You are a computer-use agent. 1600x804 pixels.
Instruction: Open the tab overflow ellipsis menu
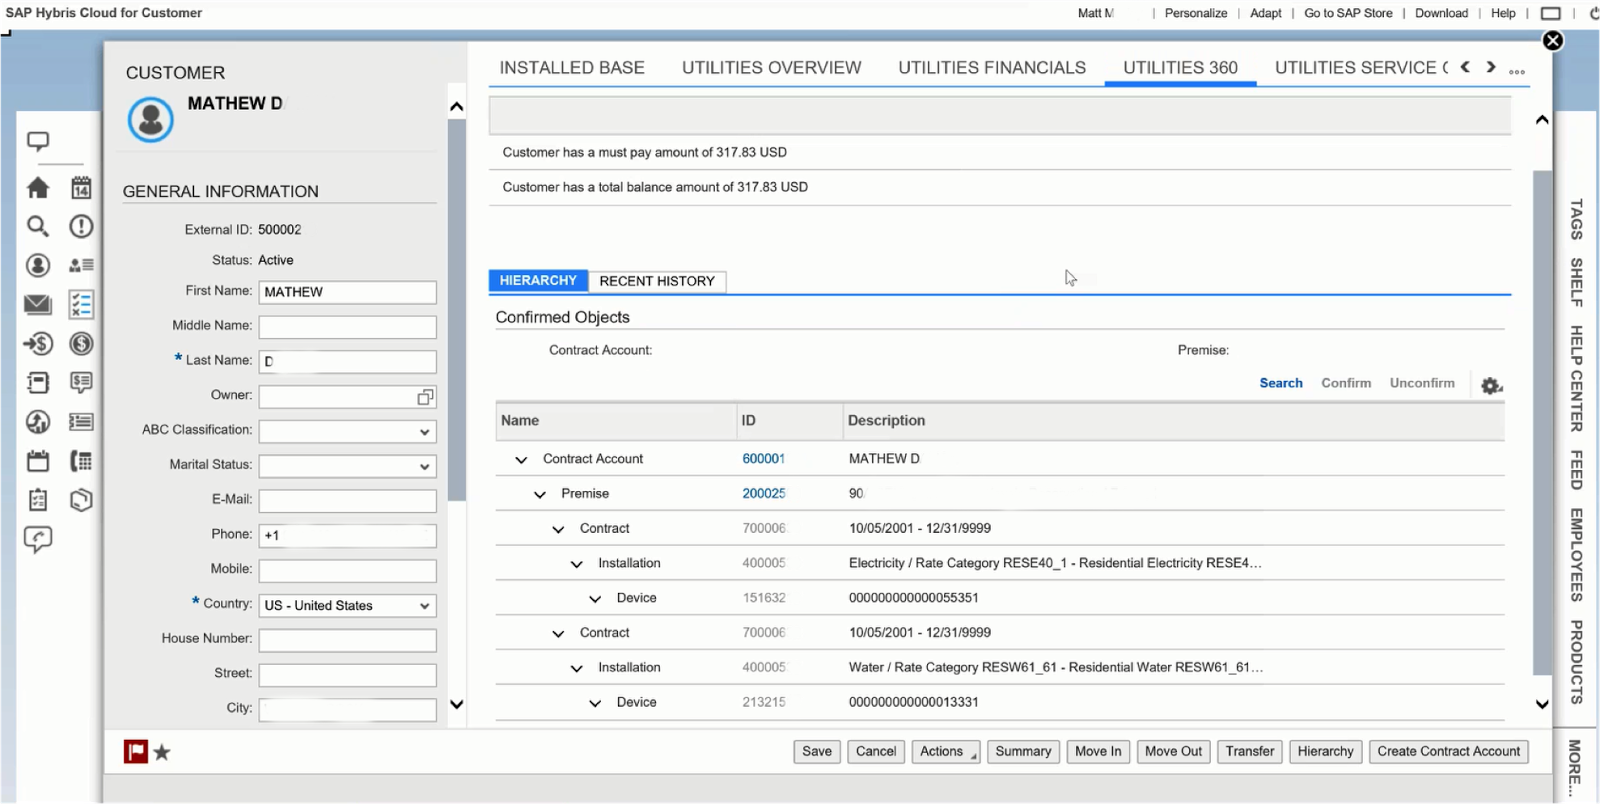coord(1517,71)
